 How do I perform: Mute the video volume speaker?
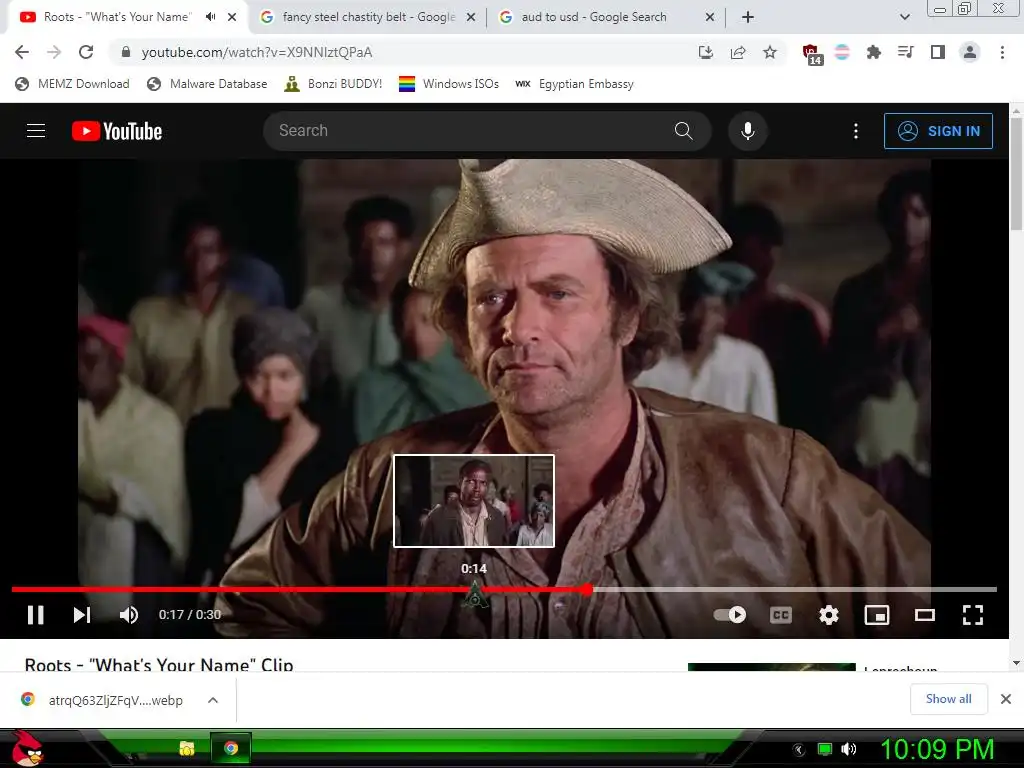point(129,615)
